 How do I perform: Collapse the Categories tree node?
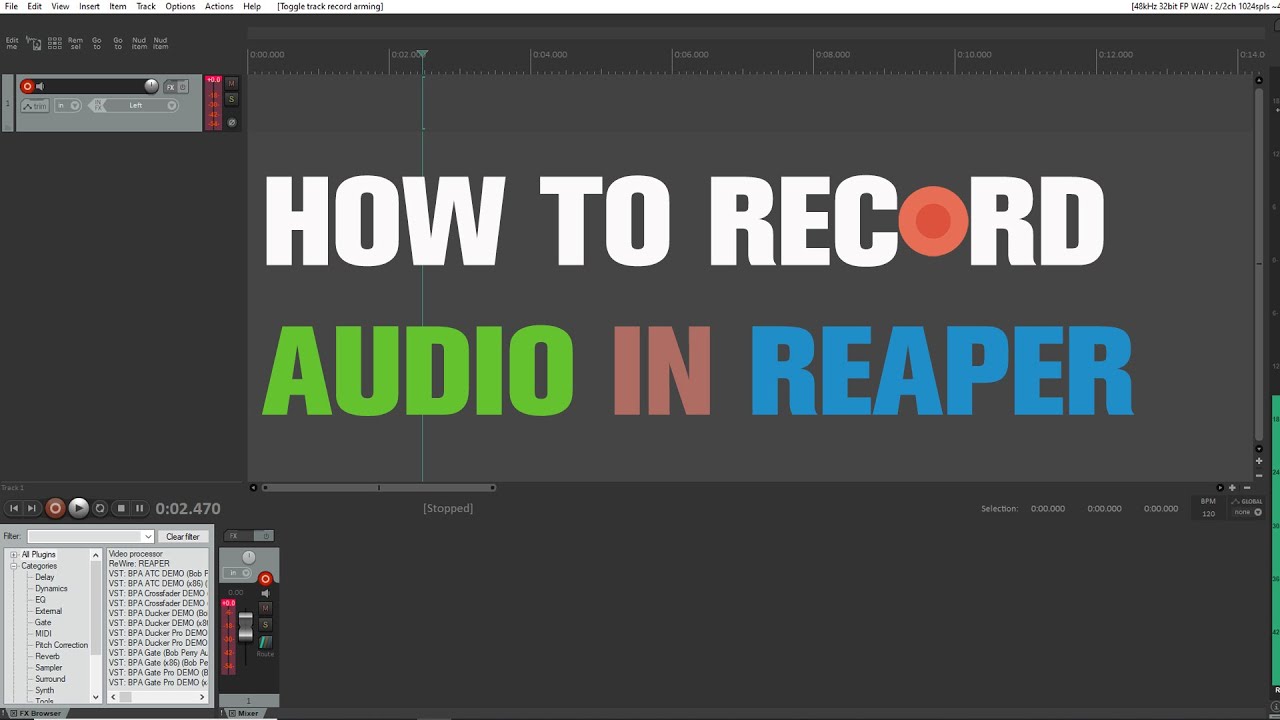(15, 566)
